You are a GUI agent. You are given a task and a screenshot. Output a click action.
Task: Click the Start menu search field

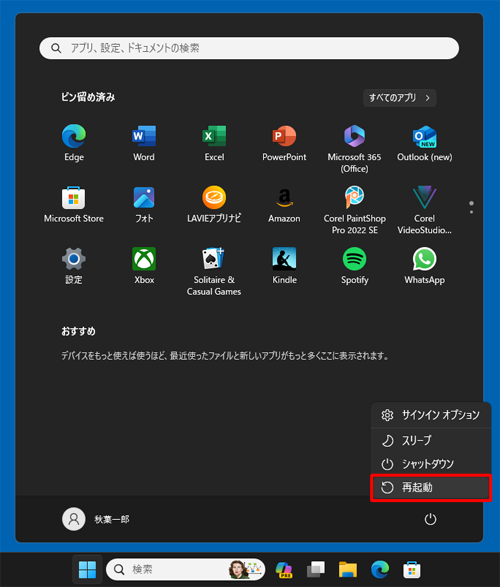[x=249, y=48]
